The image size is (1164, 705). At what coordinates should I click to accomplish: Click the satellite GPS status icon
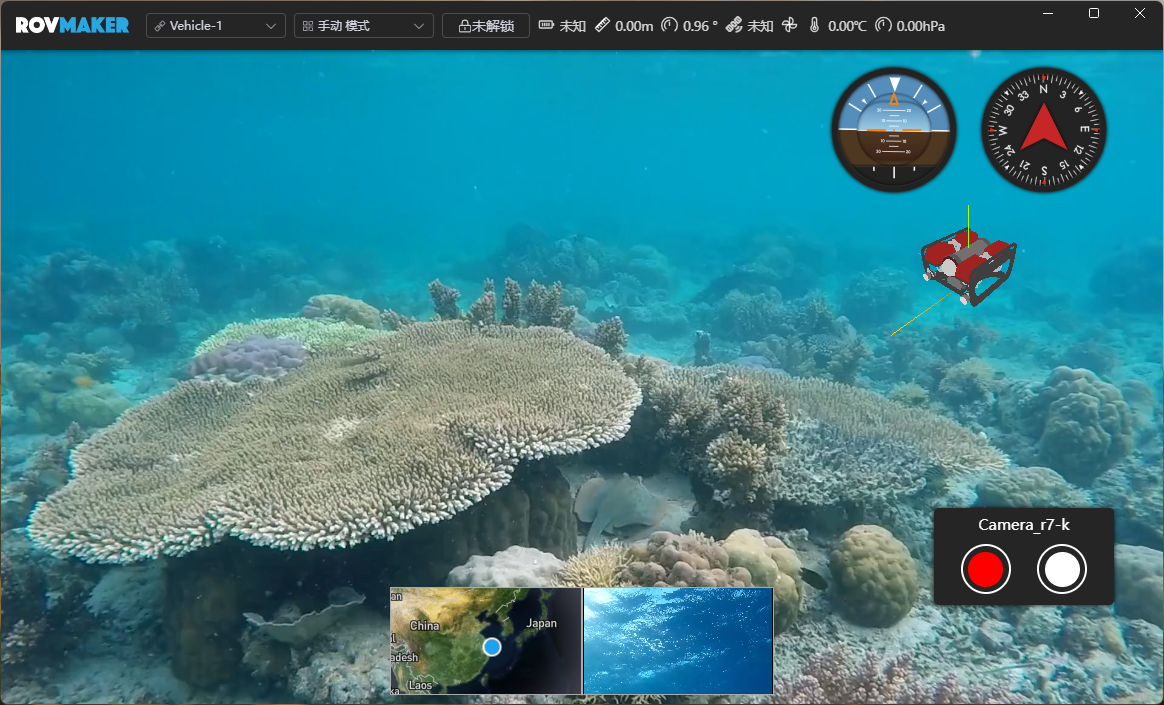point(734,26)
